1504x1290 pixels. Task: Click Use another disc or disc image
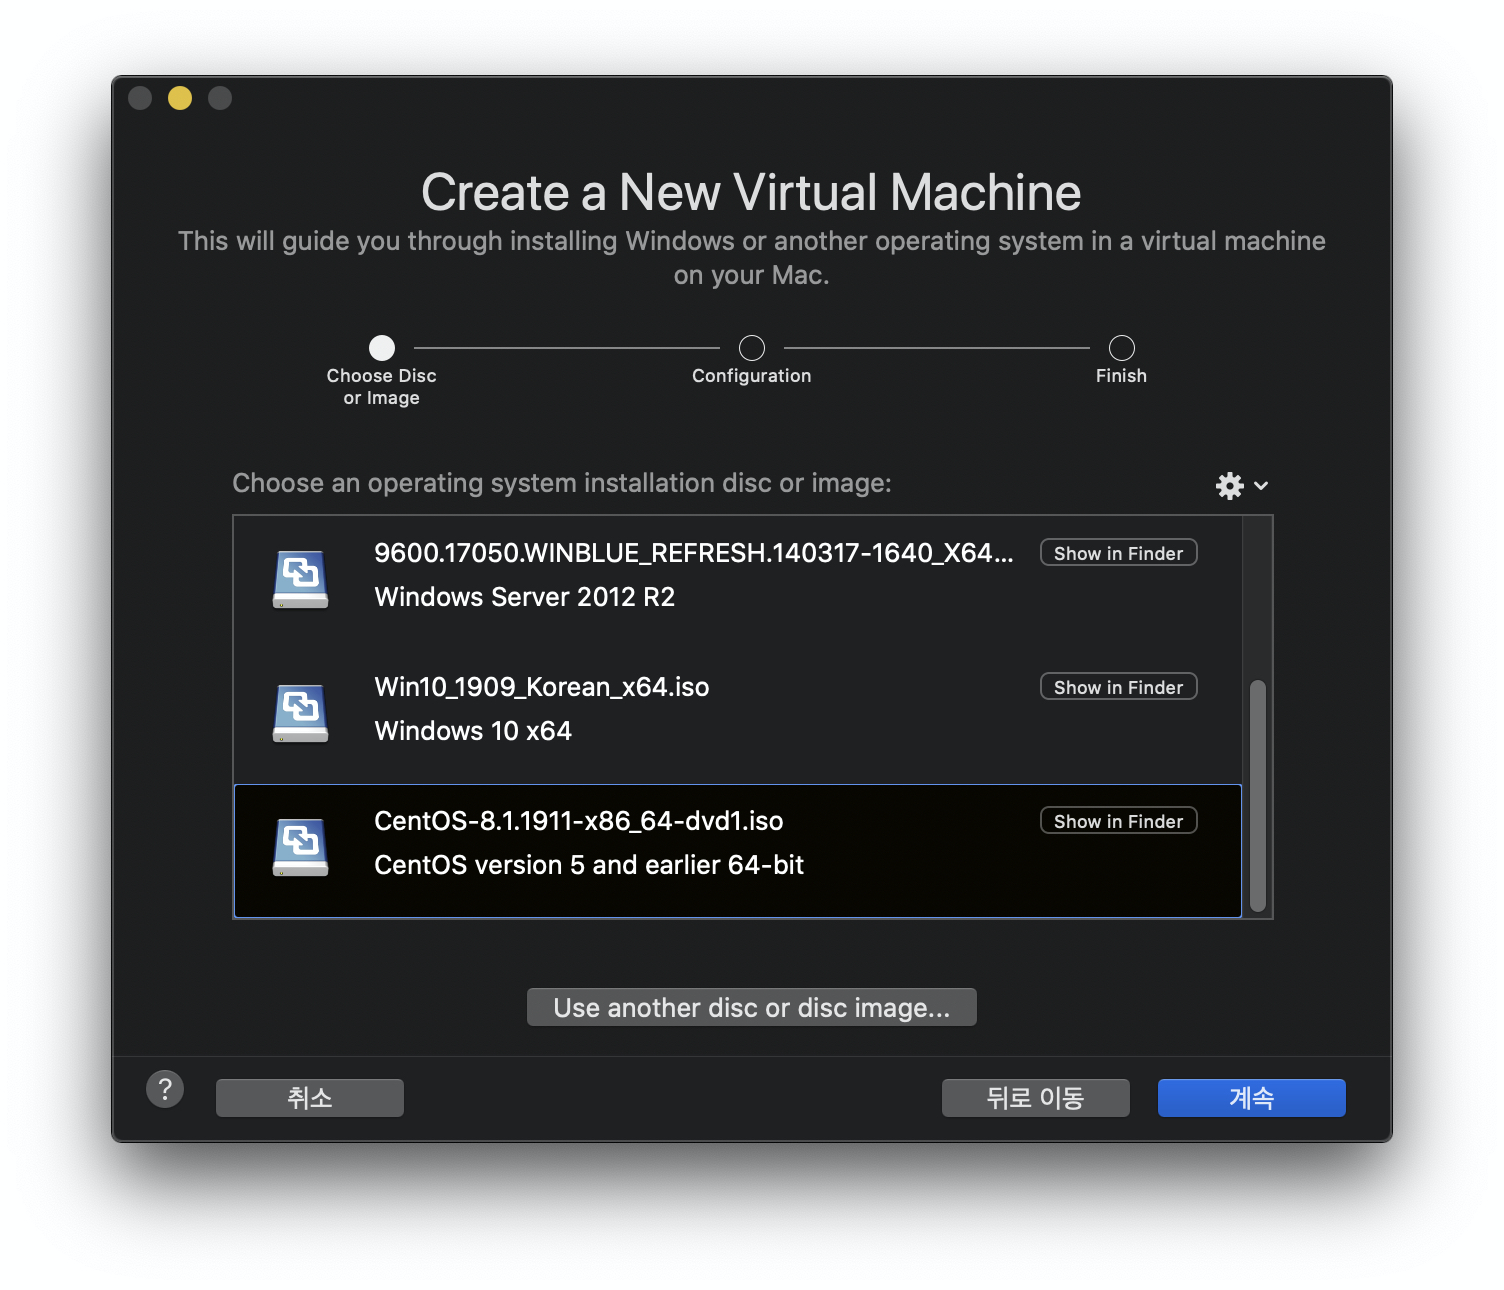tap(751, 1007)
